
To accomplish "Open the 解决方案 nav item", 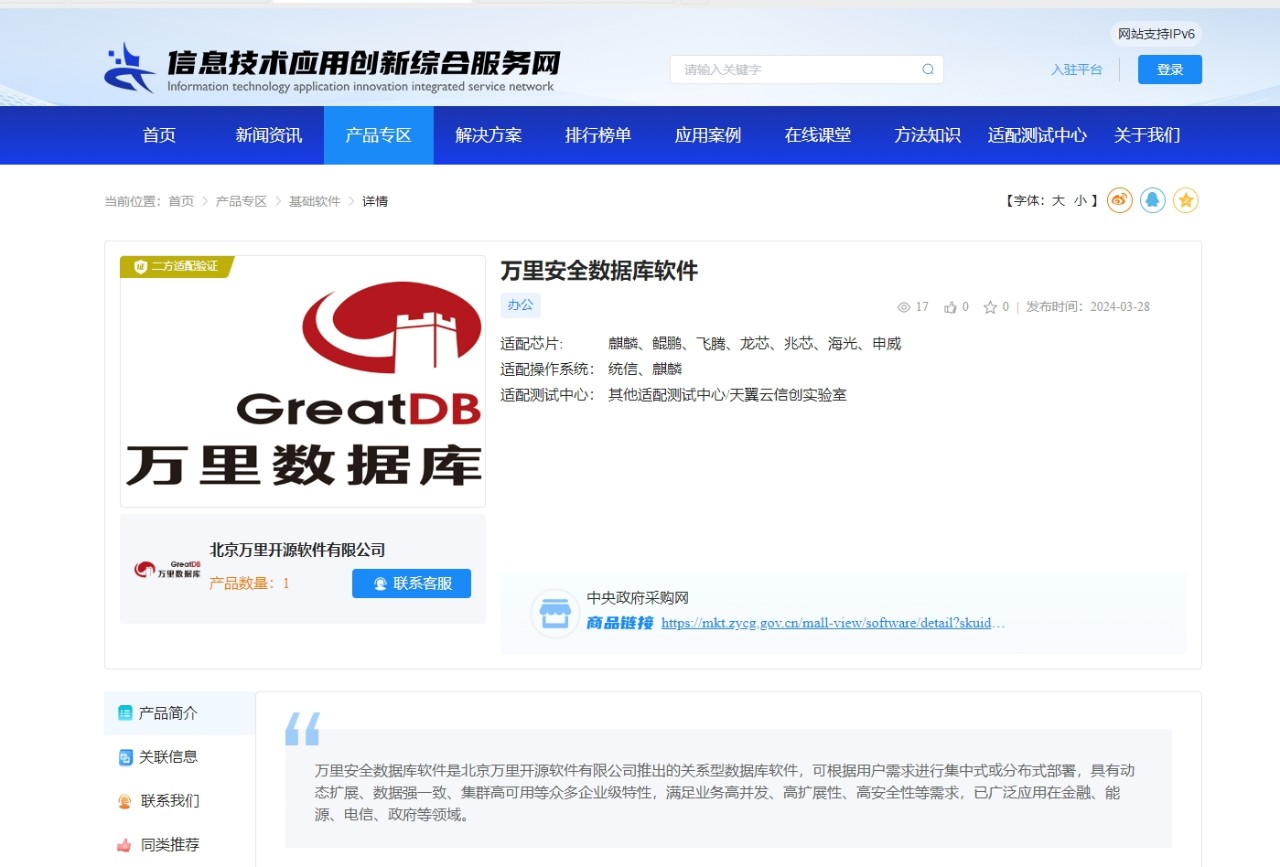I will [x=489, y=135].
